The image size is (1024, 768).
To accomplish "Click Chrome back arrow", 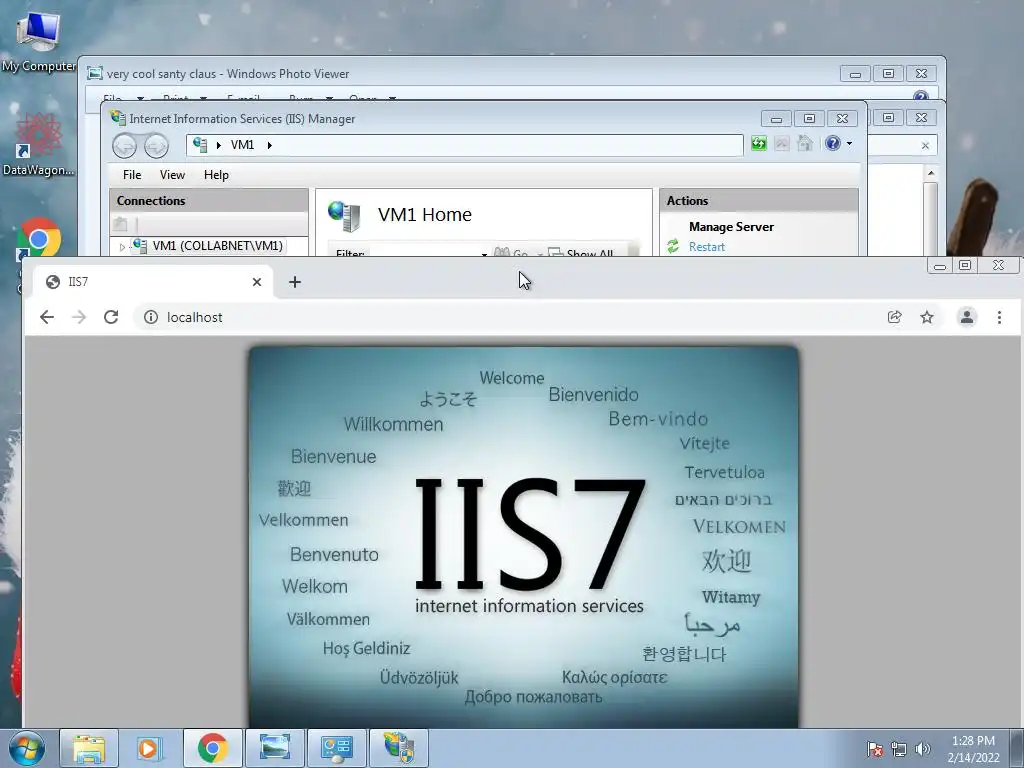I will pos(46,317).
